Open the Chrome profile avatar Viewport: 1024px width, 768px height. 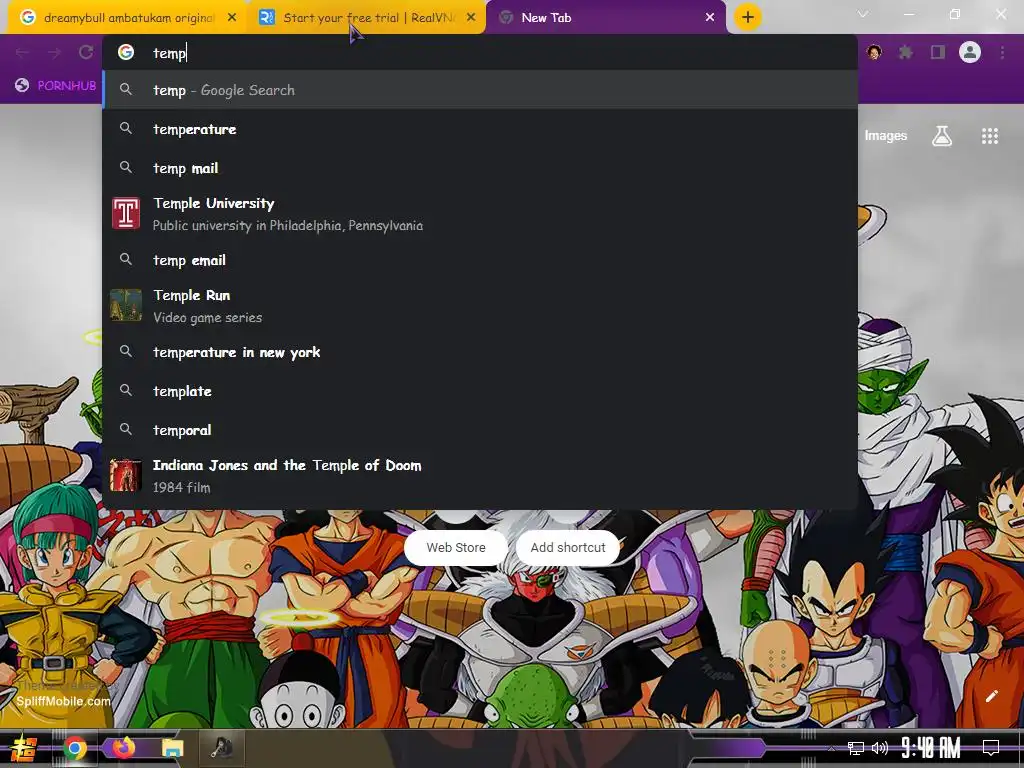(970, 52)
